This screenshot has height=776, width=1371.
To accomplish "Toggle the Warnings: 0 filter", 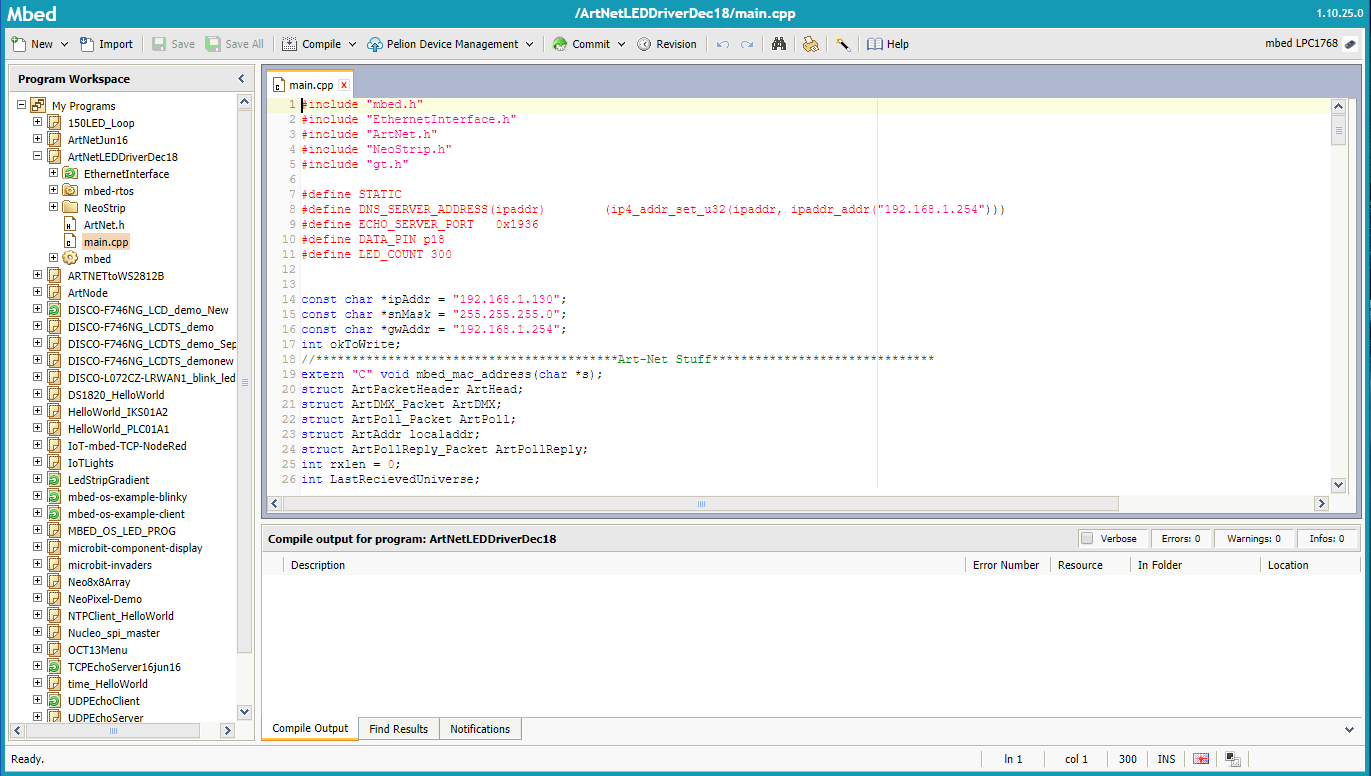I will [x=1253, y=538].
